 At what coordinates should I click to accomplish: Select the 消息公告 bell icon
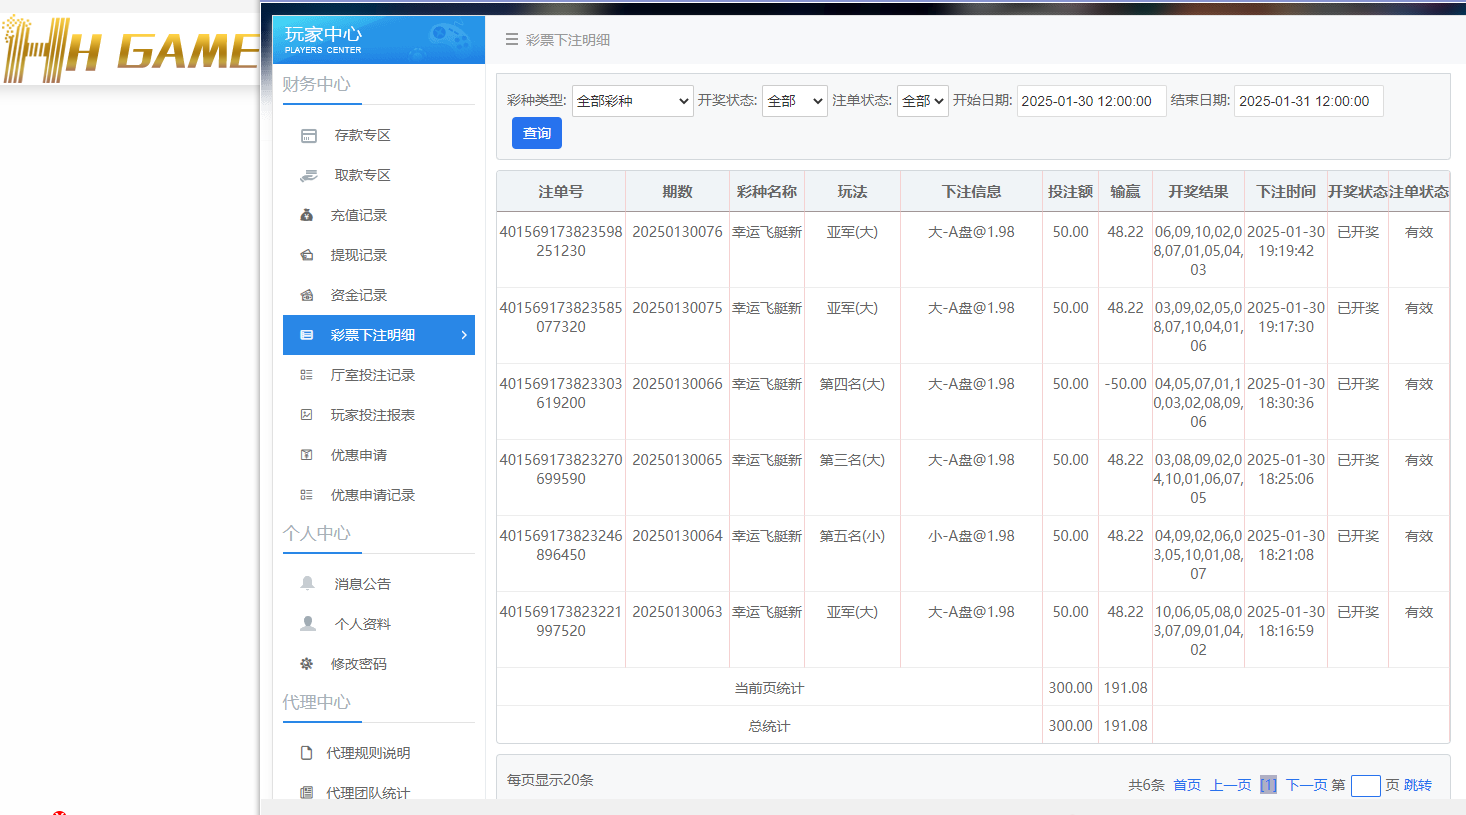coord(307,584)
